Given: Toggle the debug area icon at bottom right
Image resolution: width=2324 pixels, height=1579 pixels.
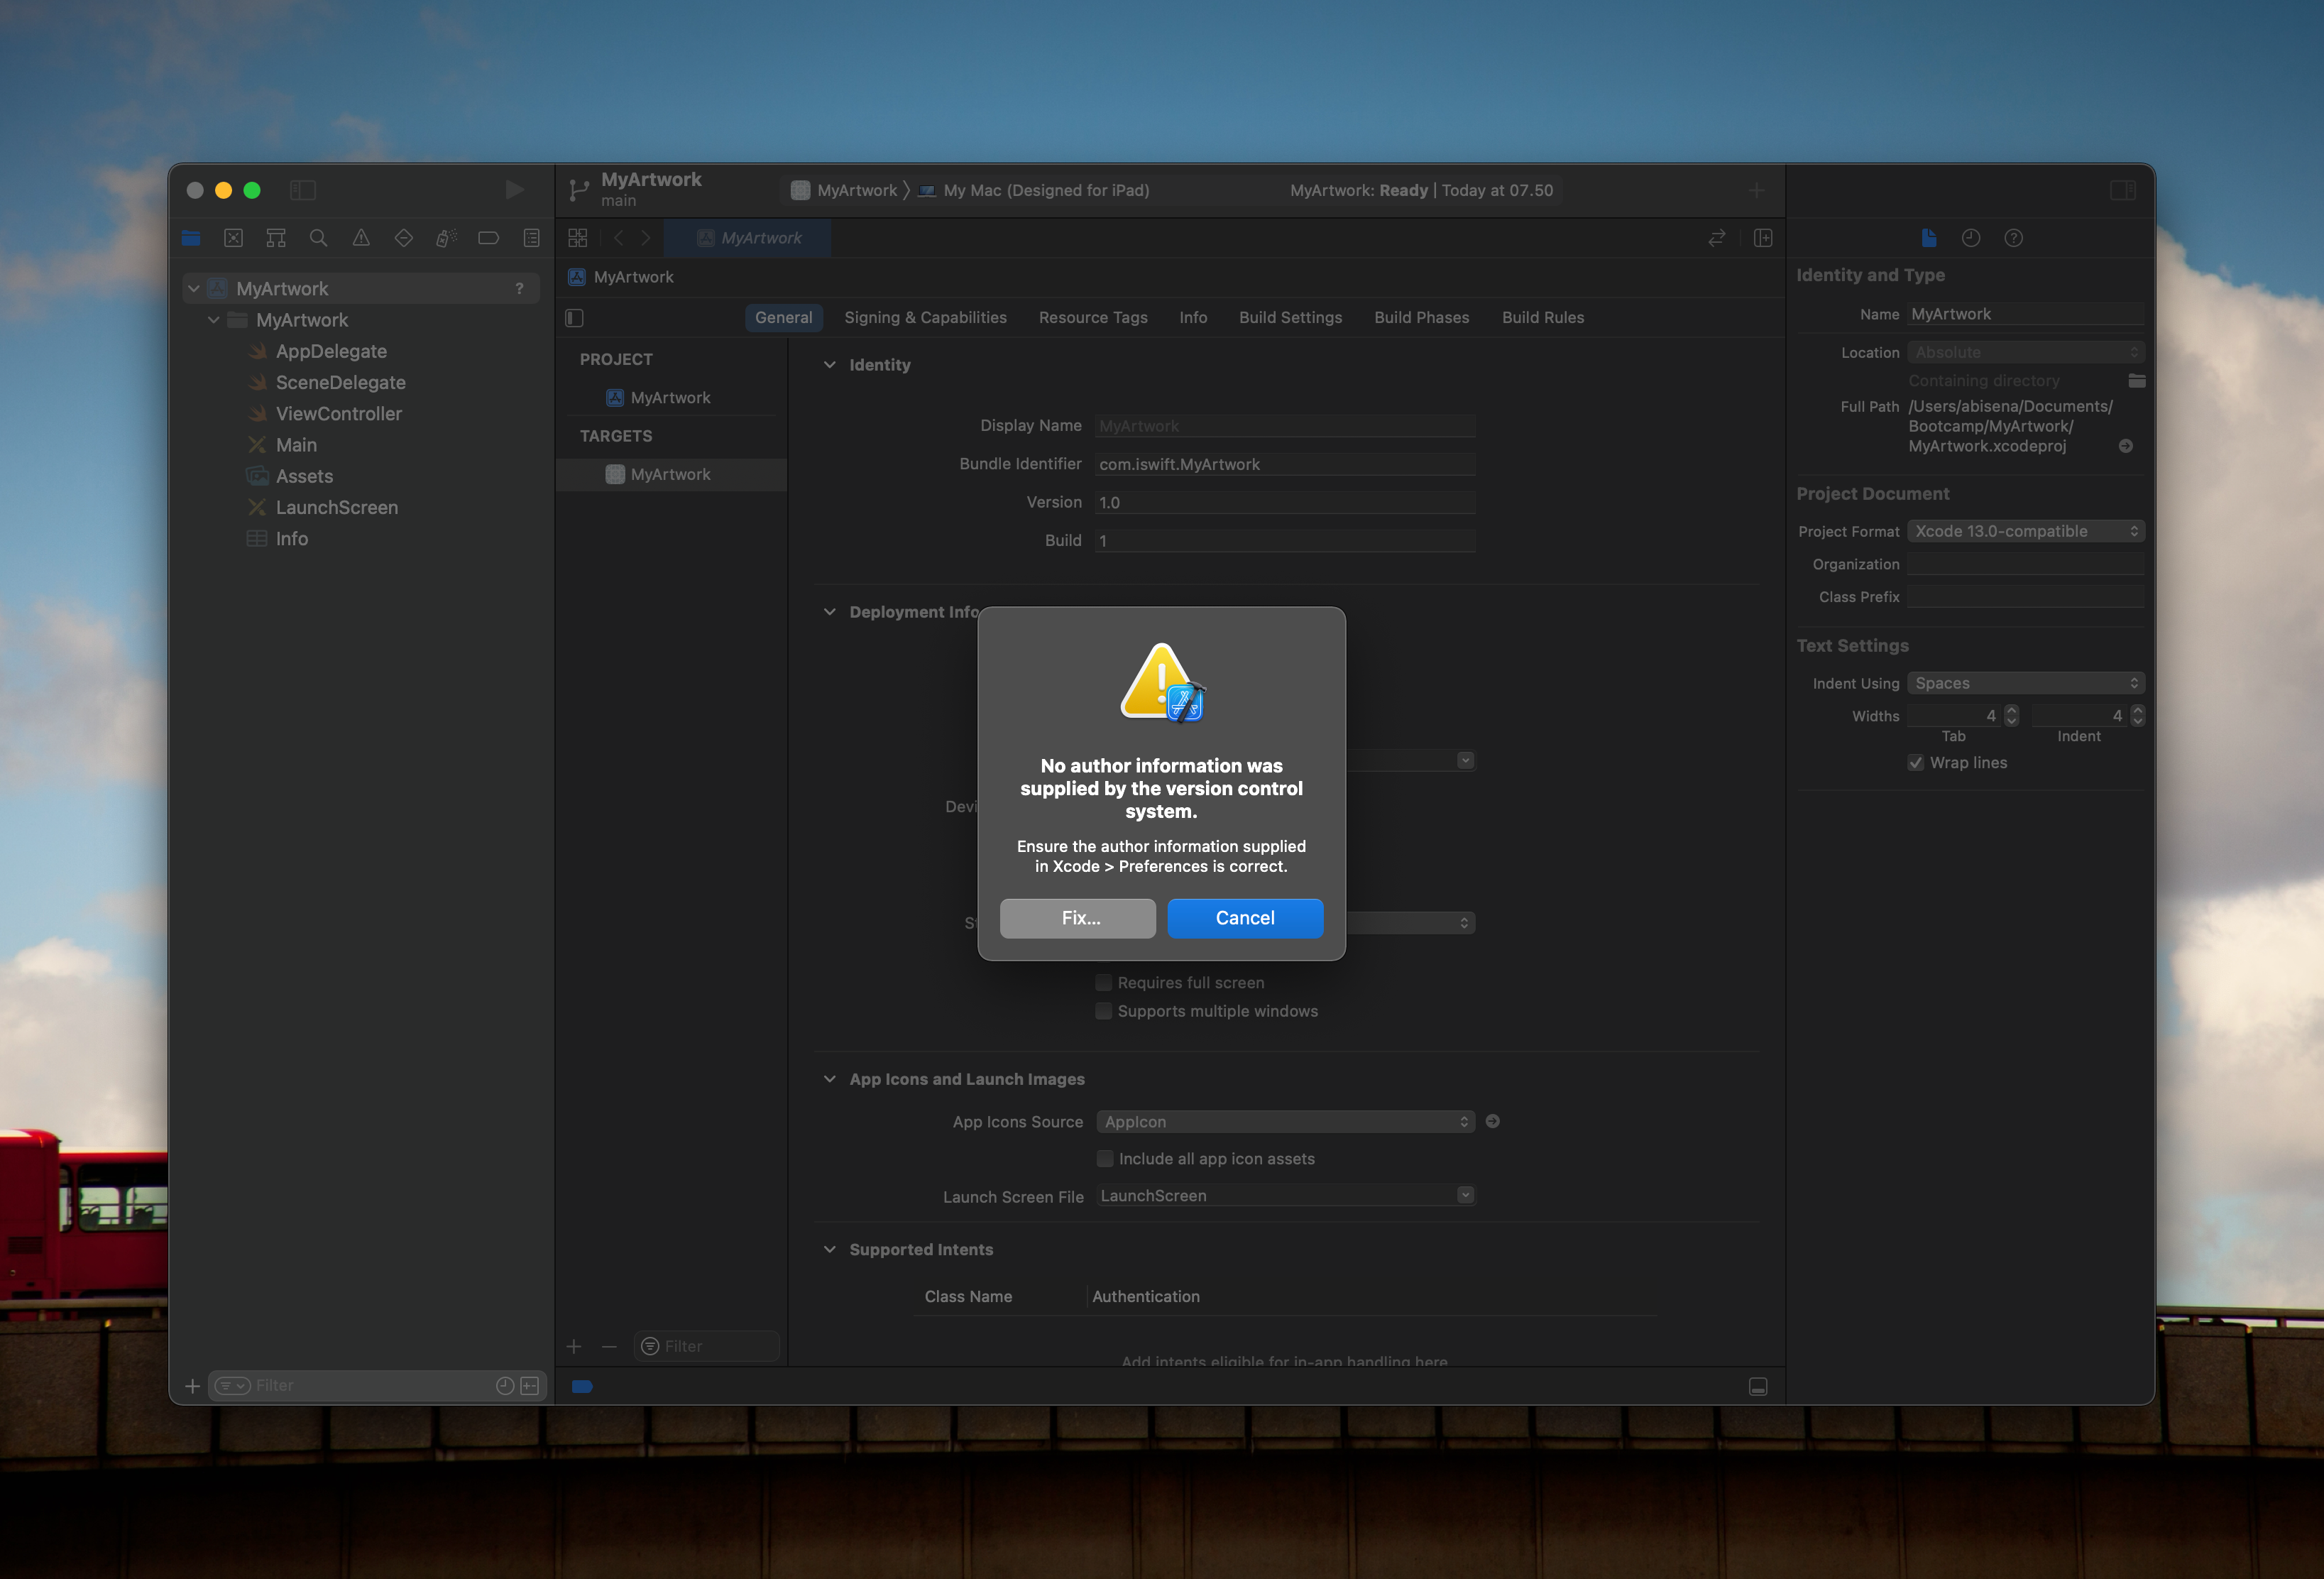Looking at the screenshot, I should coord(1758,1387).
